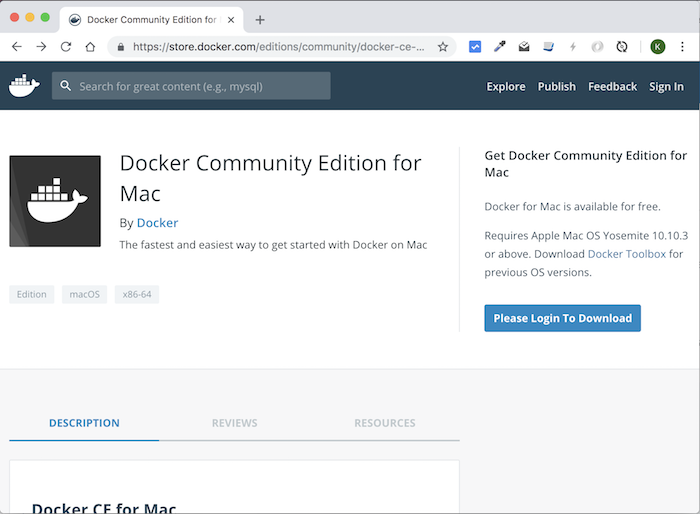Screen dimensions: 700x514
Task: Open the browser home page icon
Action: point(90,46)
